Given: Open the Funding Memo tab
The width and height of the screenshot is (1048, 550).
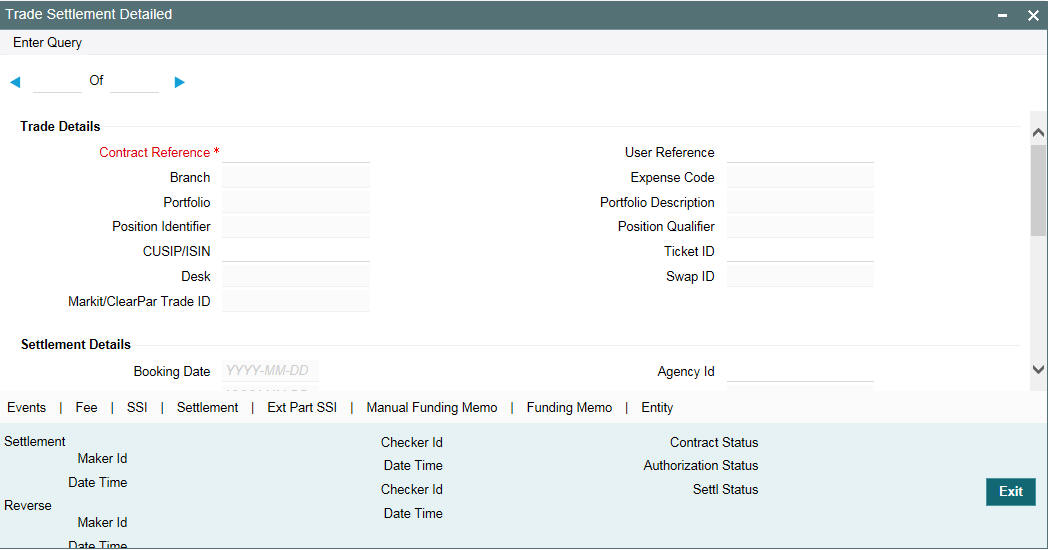Looking at the screenshot, I should pos(569,408).
